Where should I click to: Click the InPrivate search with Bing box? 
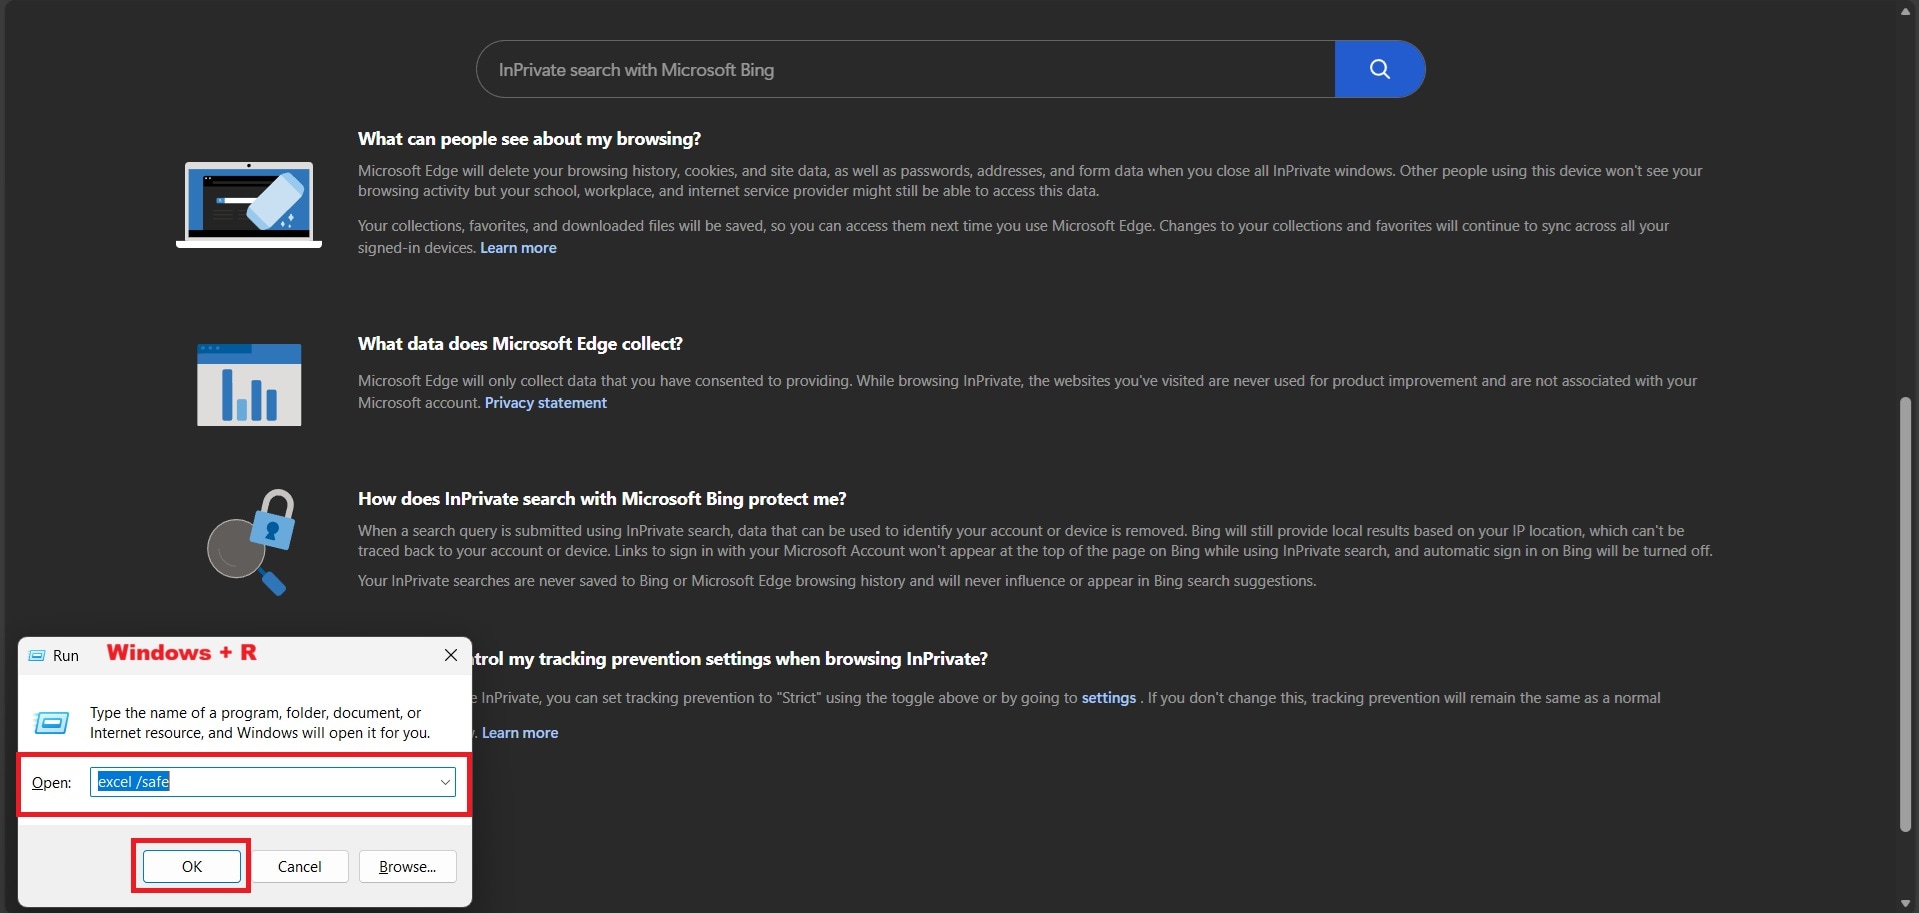[905, 70]
